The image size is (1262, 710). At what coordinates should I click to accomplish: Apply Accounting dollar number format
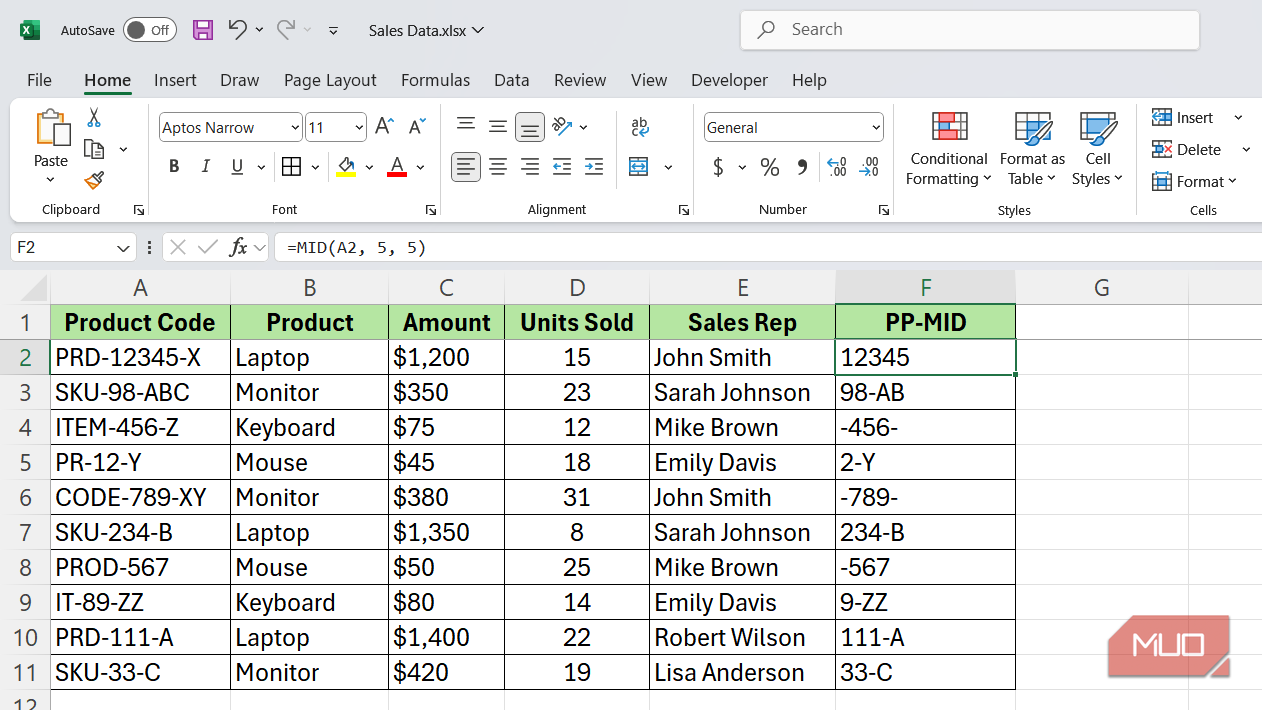pyautogui.click(x=718, y=167)
